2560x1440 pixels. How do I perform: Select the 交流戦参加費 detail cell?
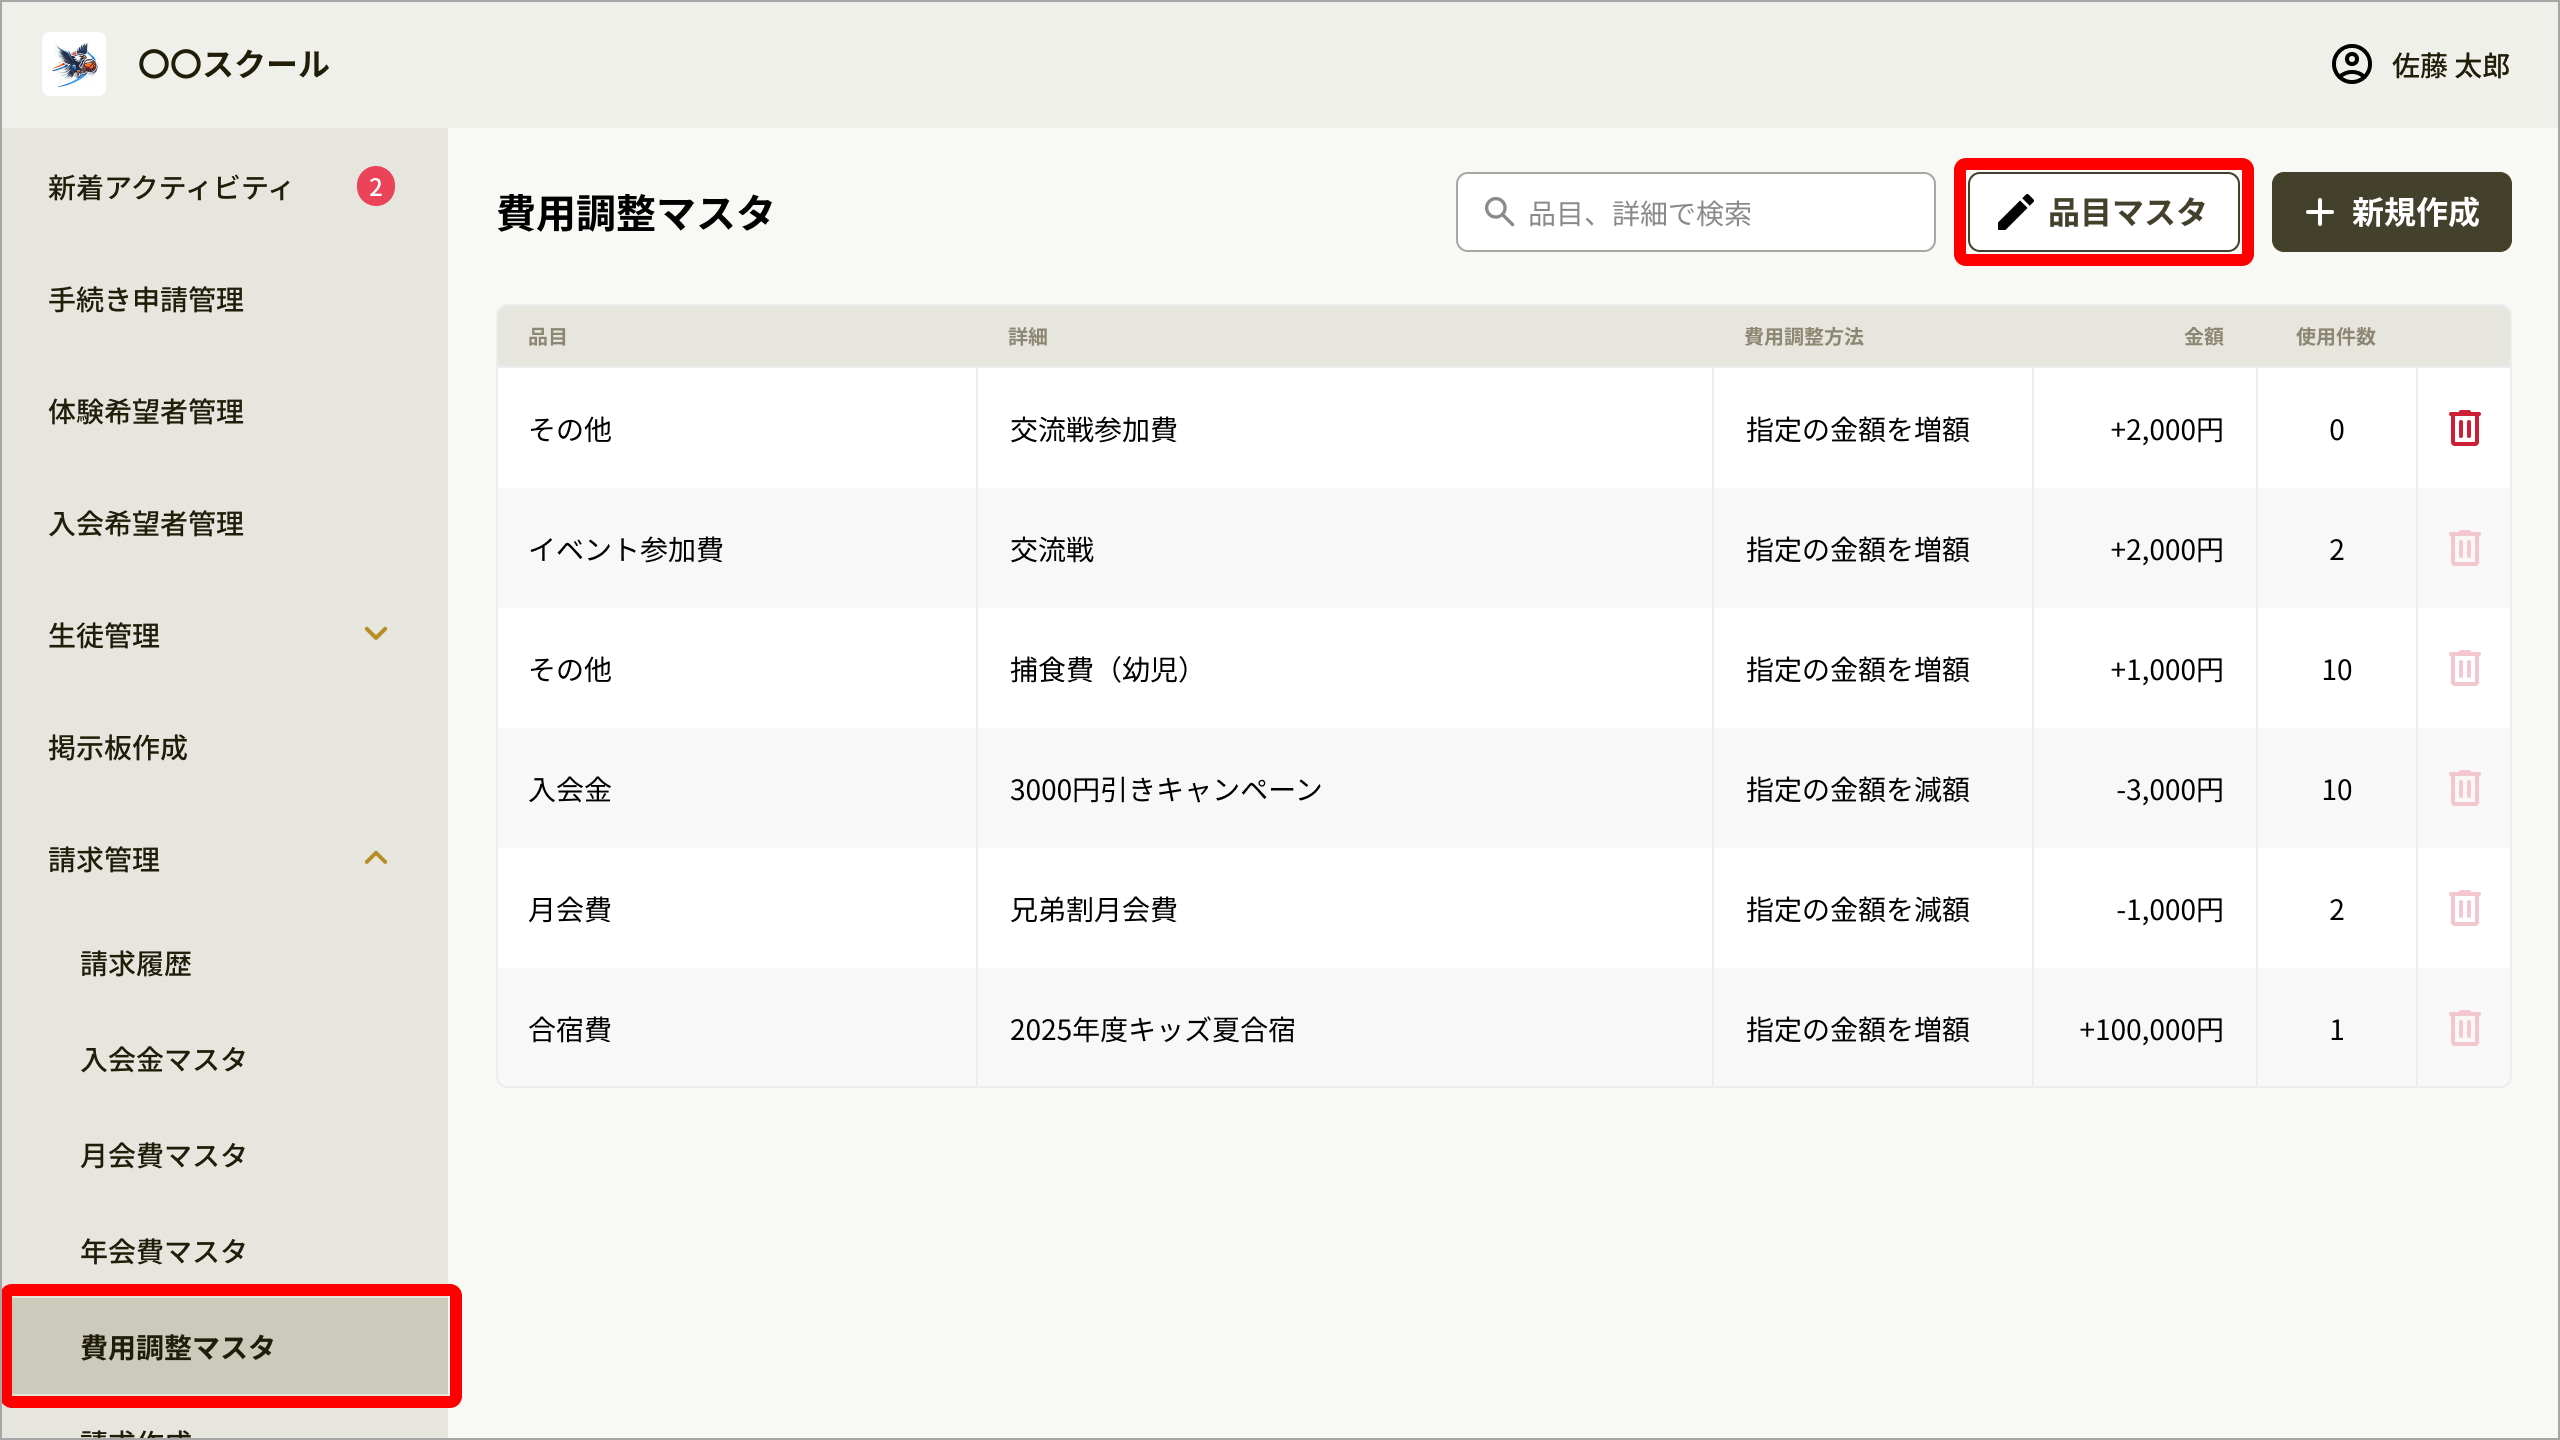click(1344, 428)
